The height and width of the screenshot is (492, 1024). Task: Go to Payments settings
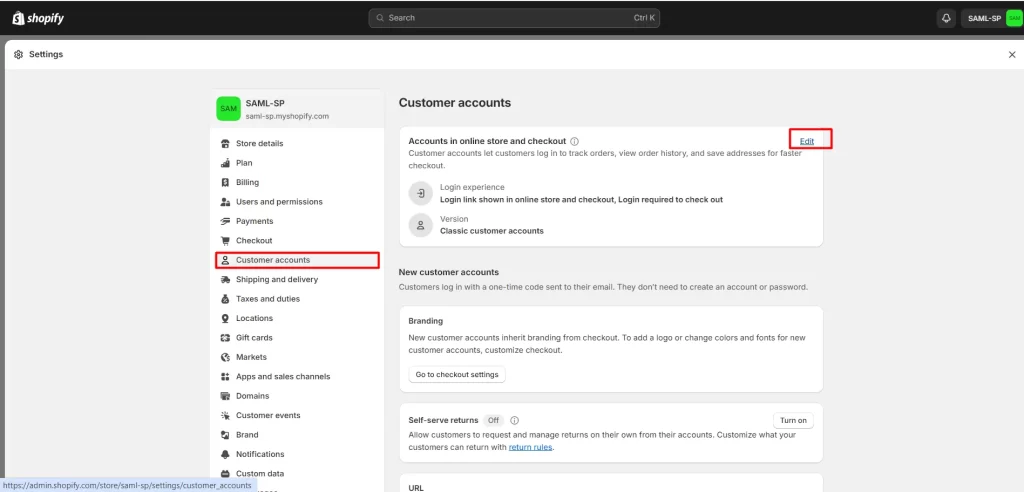[254, 221]
